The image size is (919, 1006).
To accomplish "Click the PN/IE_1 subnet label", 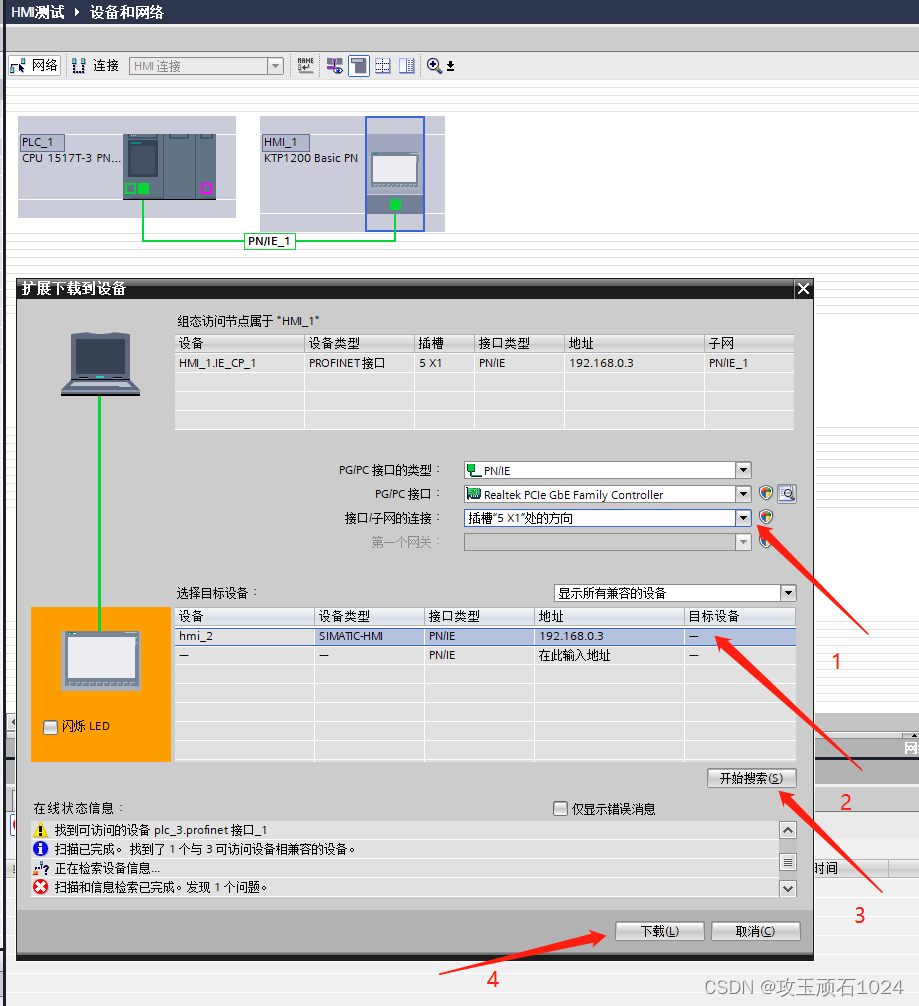I will pyautogui.click(x=270, y=241).
